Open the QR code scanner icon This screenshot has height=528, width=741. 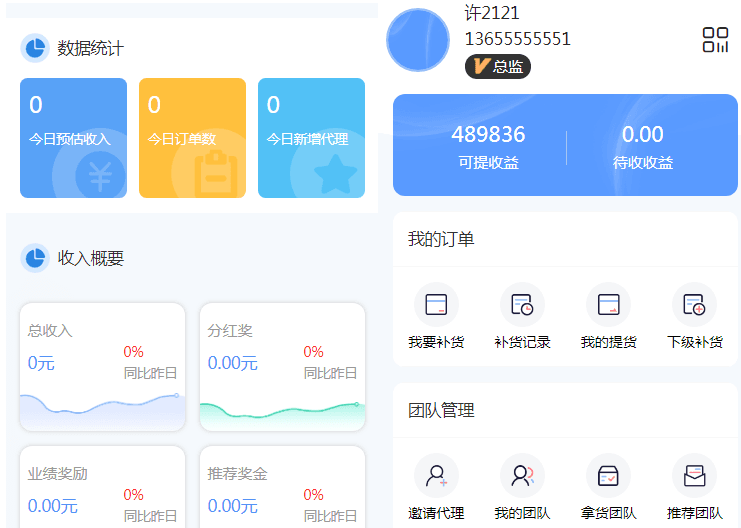pos(715,40)
